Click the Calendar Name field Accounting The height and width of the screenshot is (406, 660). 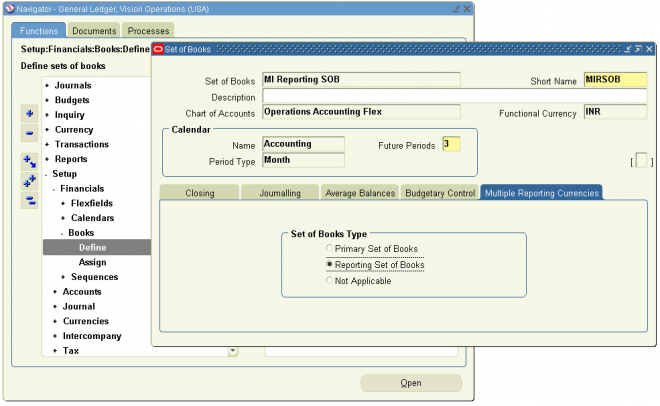[303, 144]
